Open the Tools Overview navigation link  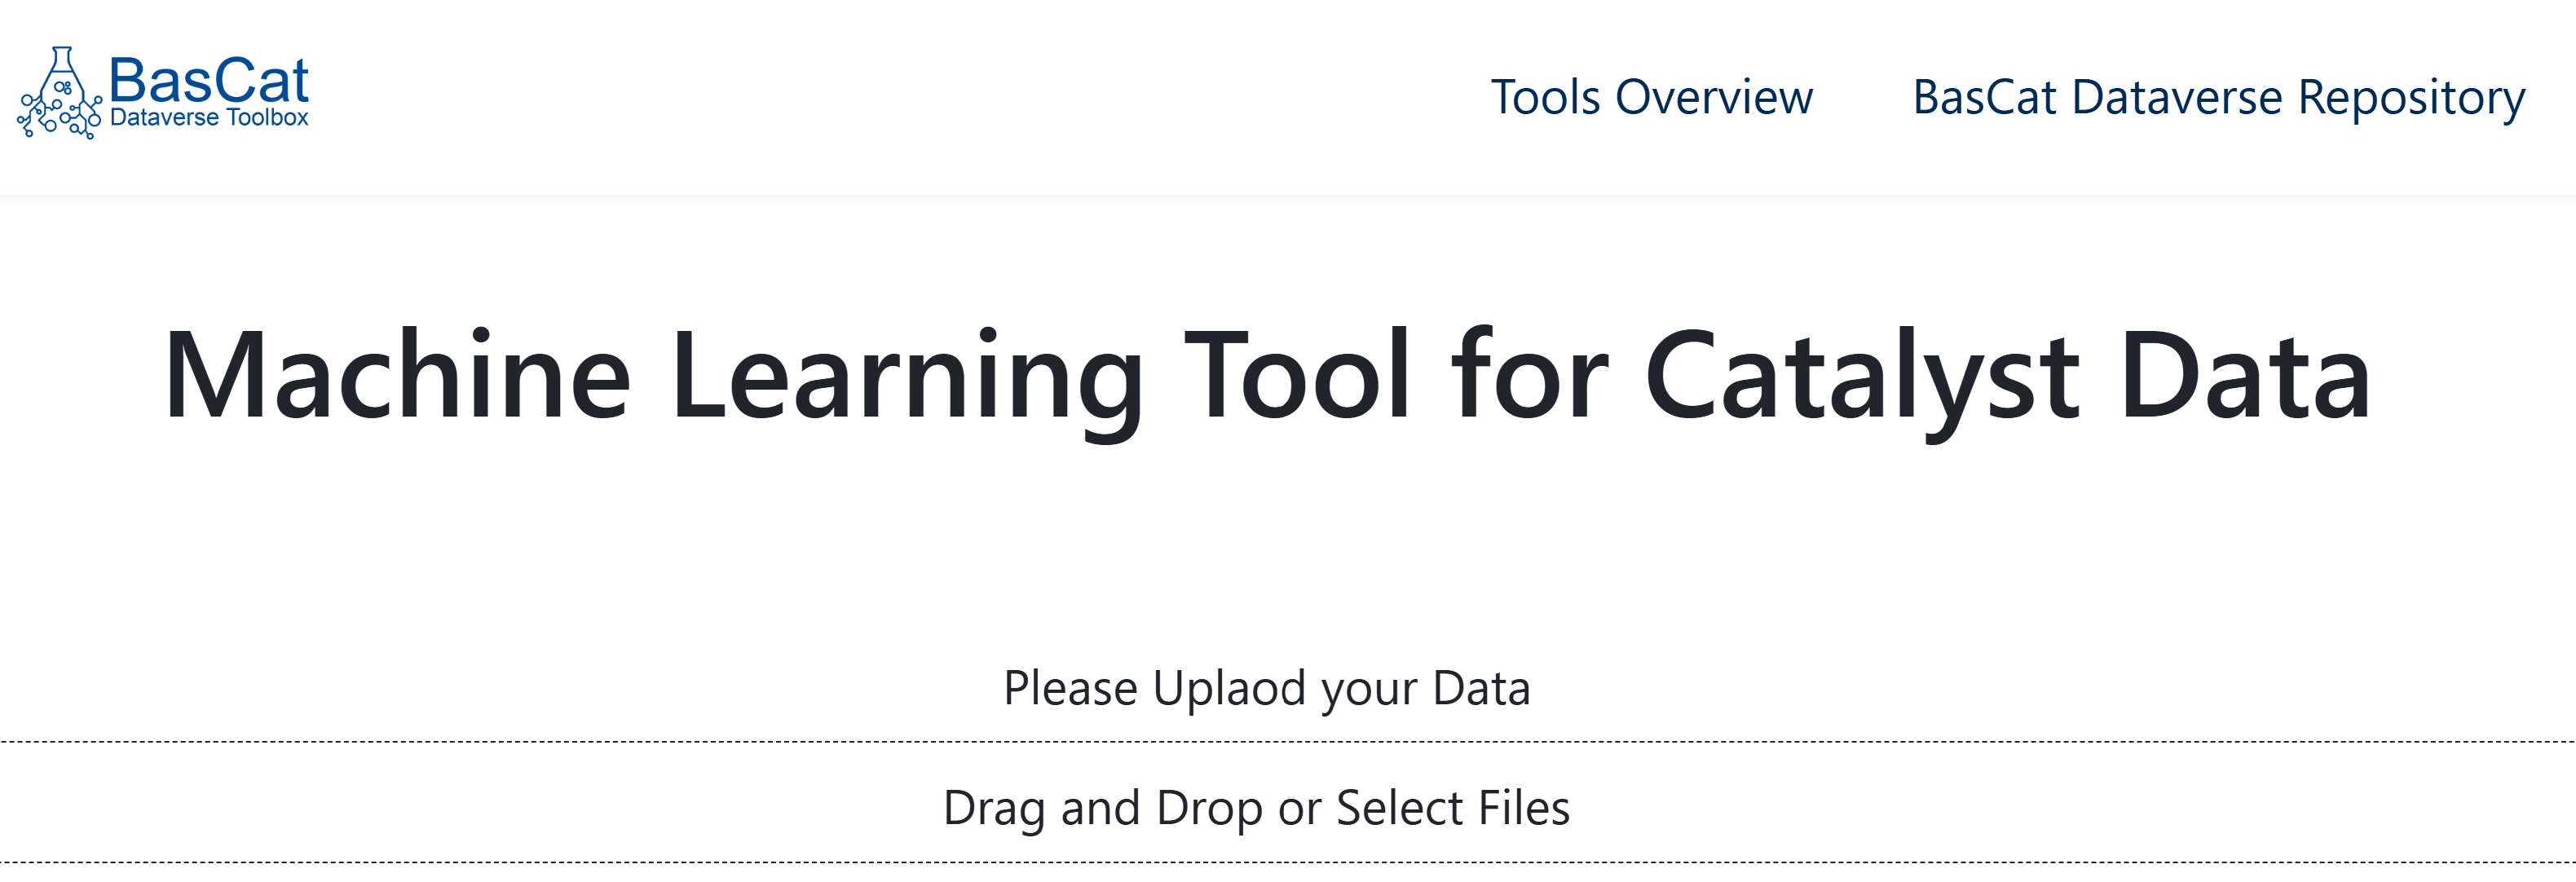[x=1651, y=97]
